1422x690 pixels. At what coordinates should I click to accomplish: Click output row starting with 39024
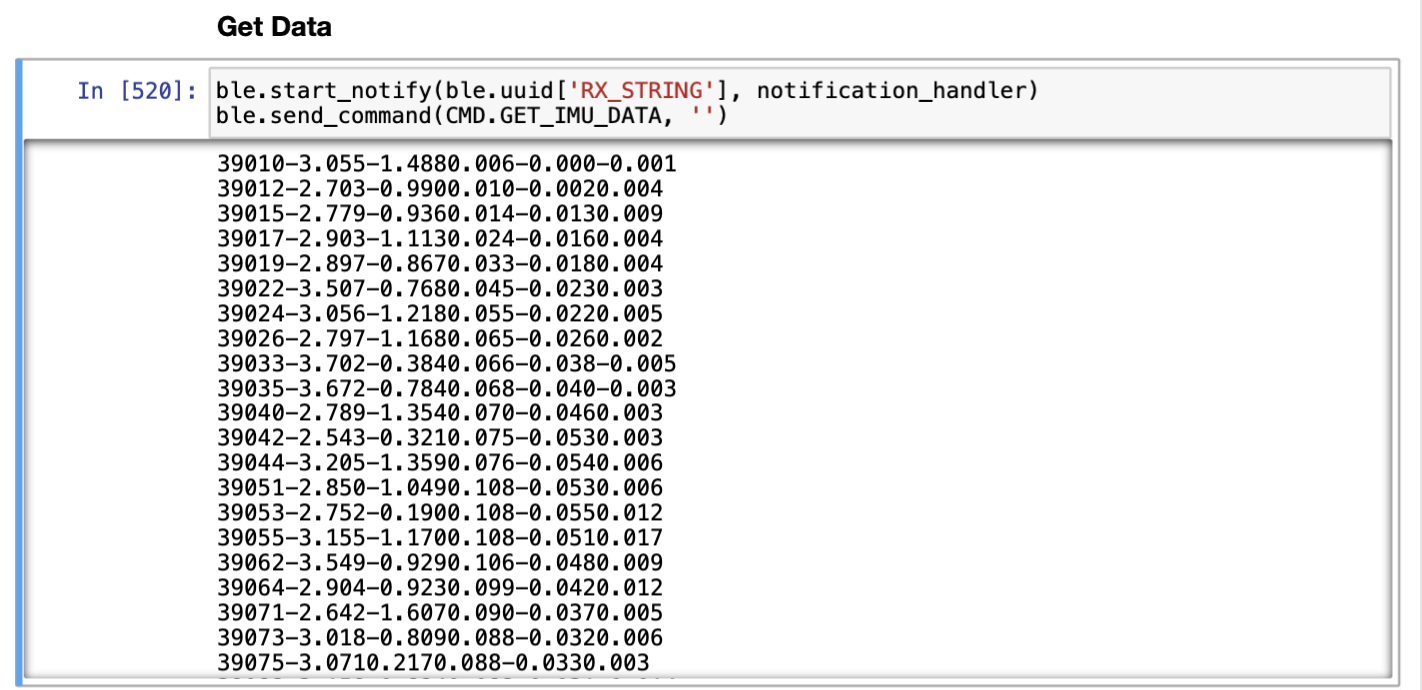pos(440,313)
